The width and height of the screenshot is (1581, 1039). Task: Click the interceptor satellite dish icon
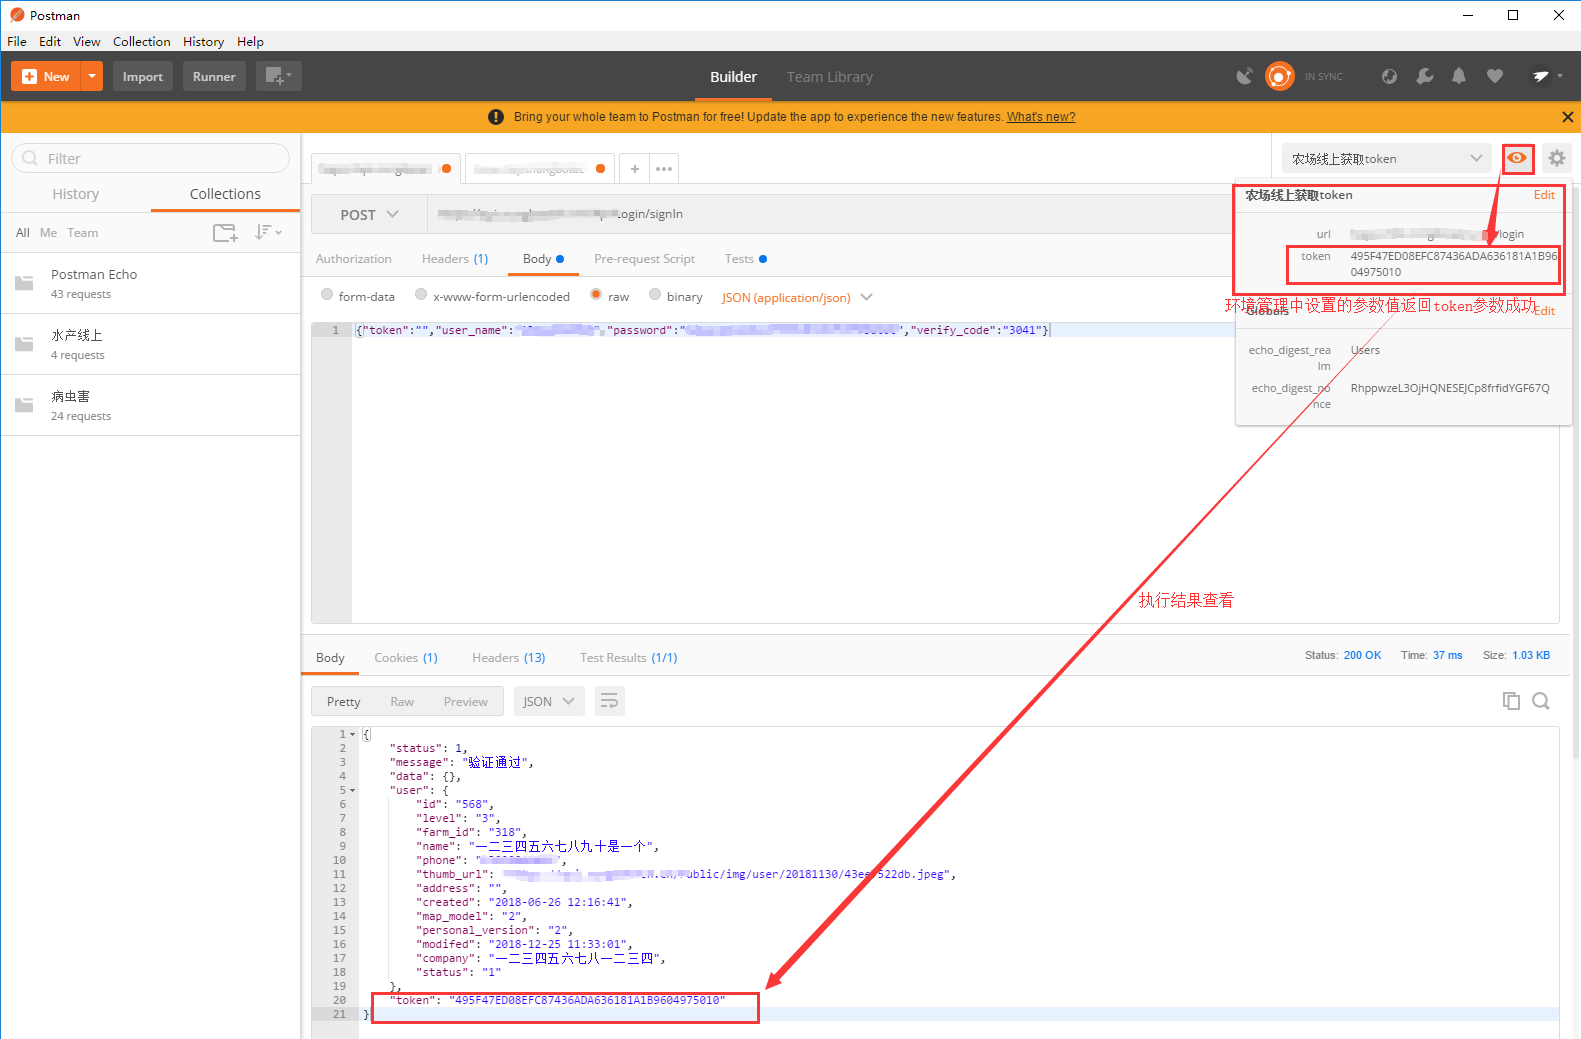(x=1244, y=76)
